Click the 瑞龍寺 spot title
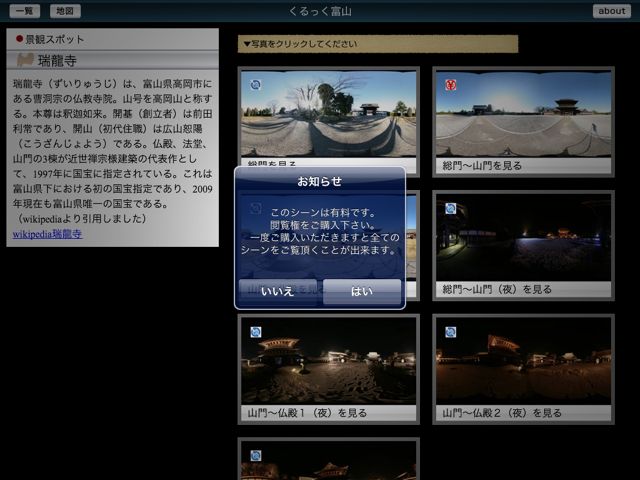 pyautogui.click(x=57, y=61)
